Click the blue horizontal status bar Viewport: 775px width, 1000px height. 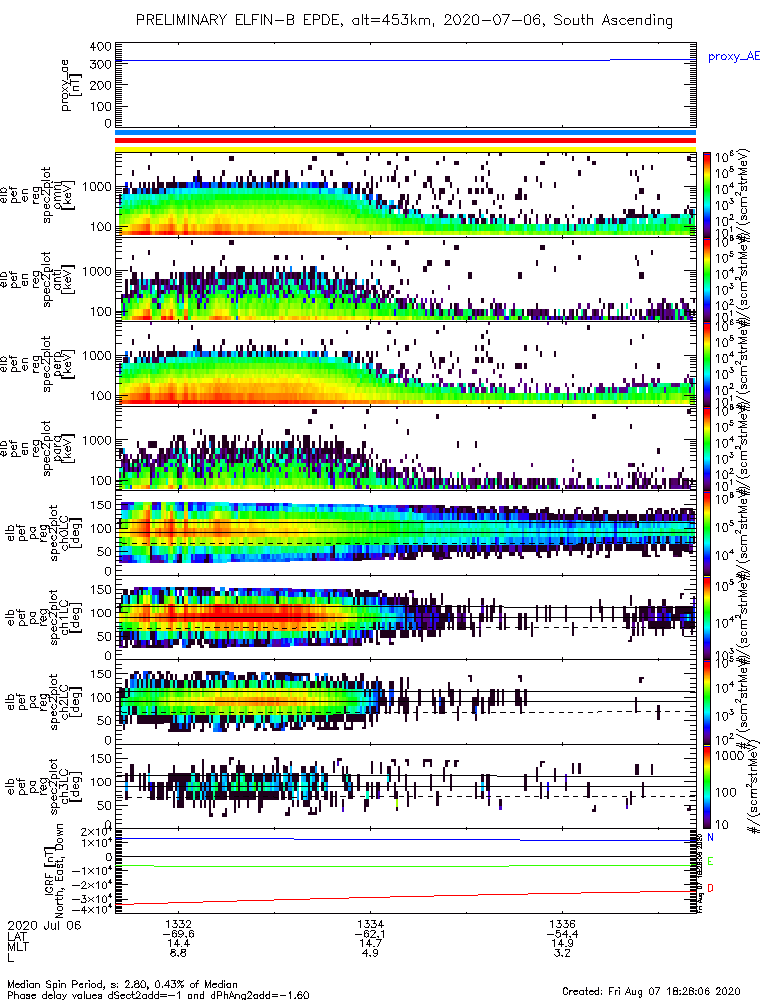(405, 133)
